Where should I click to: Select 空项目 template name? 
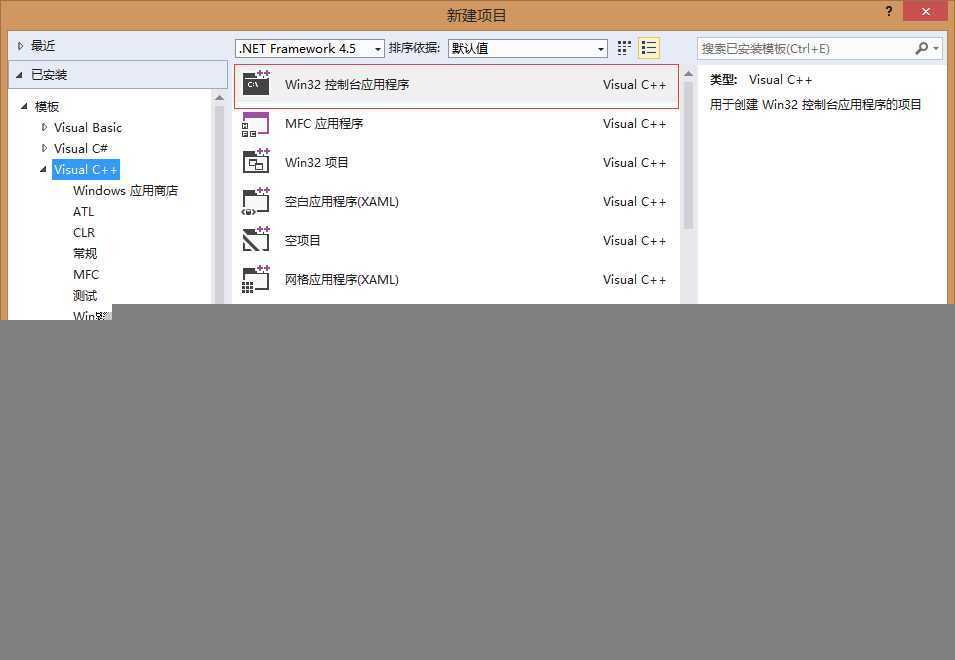tap(302, 240)
